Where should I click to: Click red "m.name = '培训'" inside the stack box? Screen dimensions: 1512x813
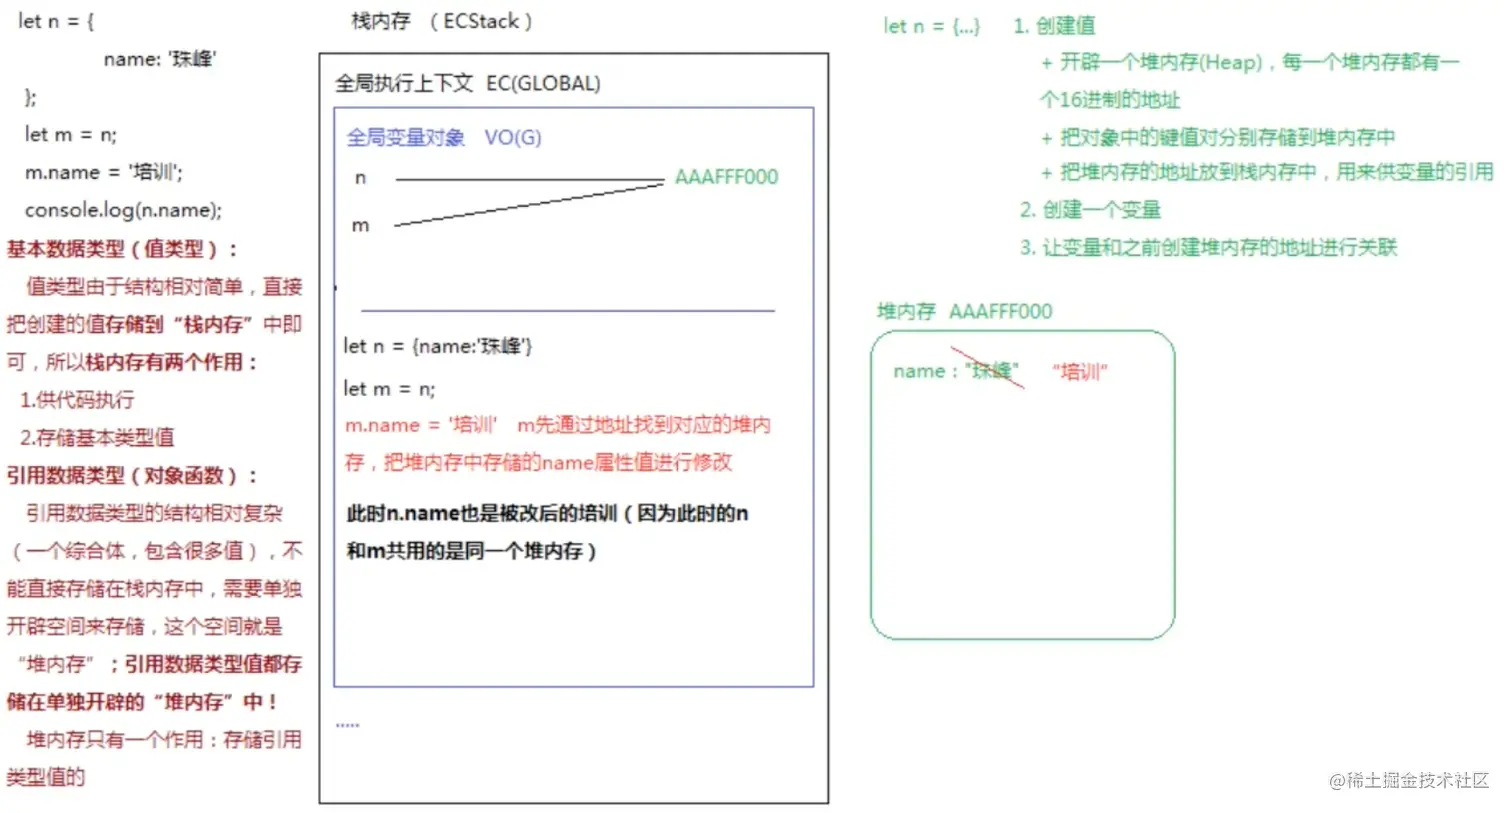tap(420, 425)
